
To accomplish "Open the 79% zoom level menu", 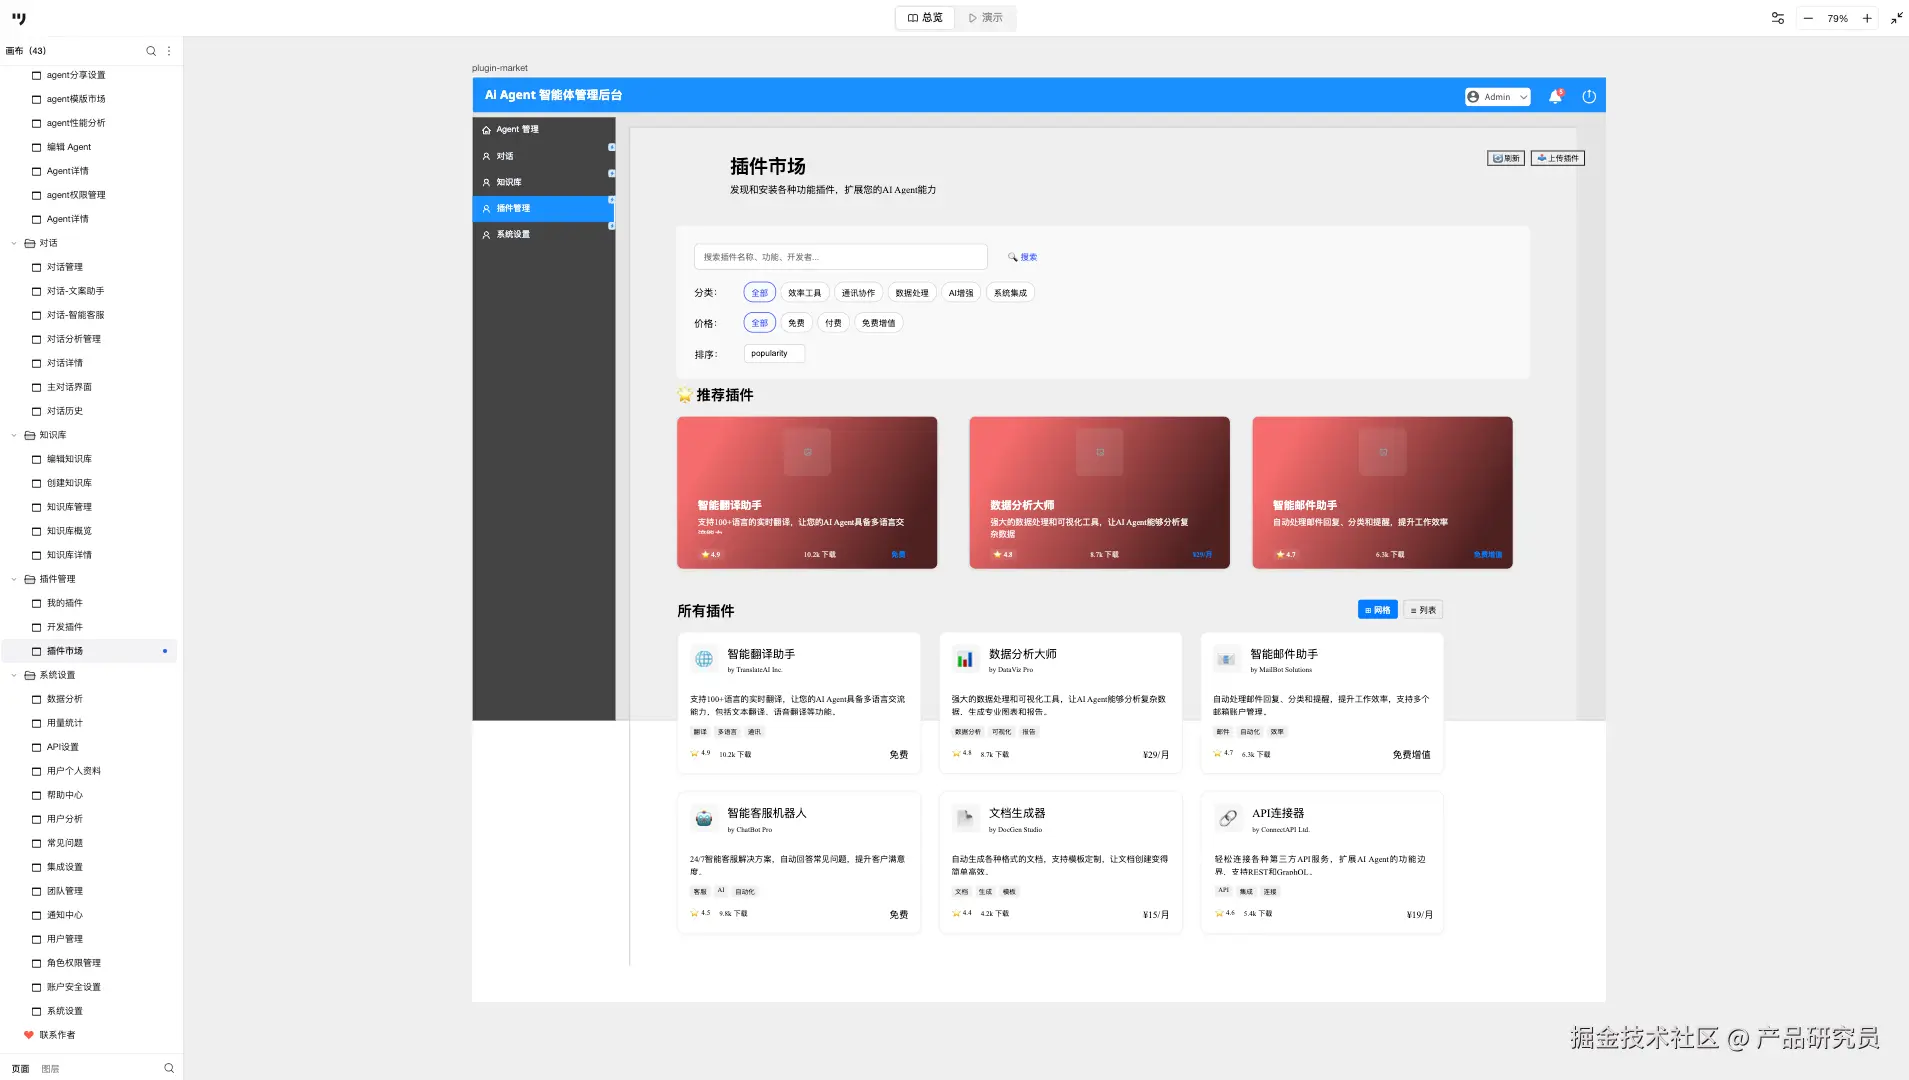I will pos(1838,18).
